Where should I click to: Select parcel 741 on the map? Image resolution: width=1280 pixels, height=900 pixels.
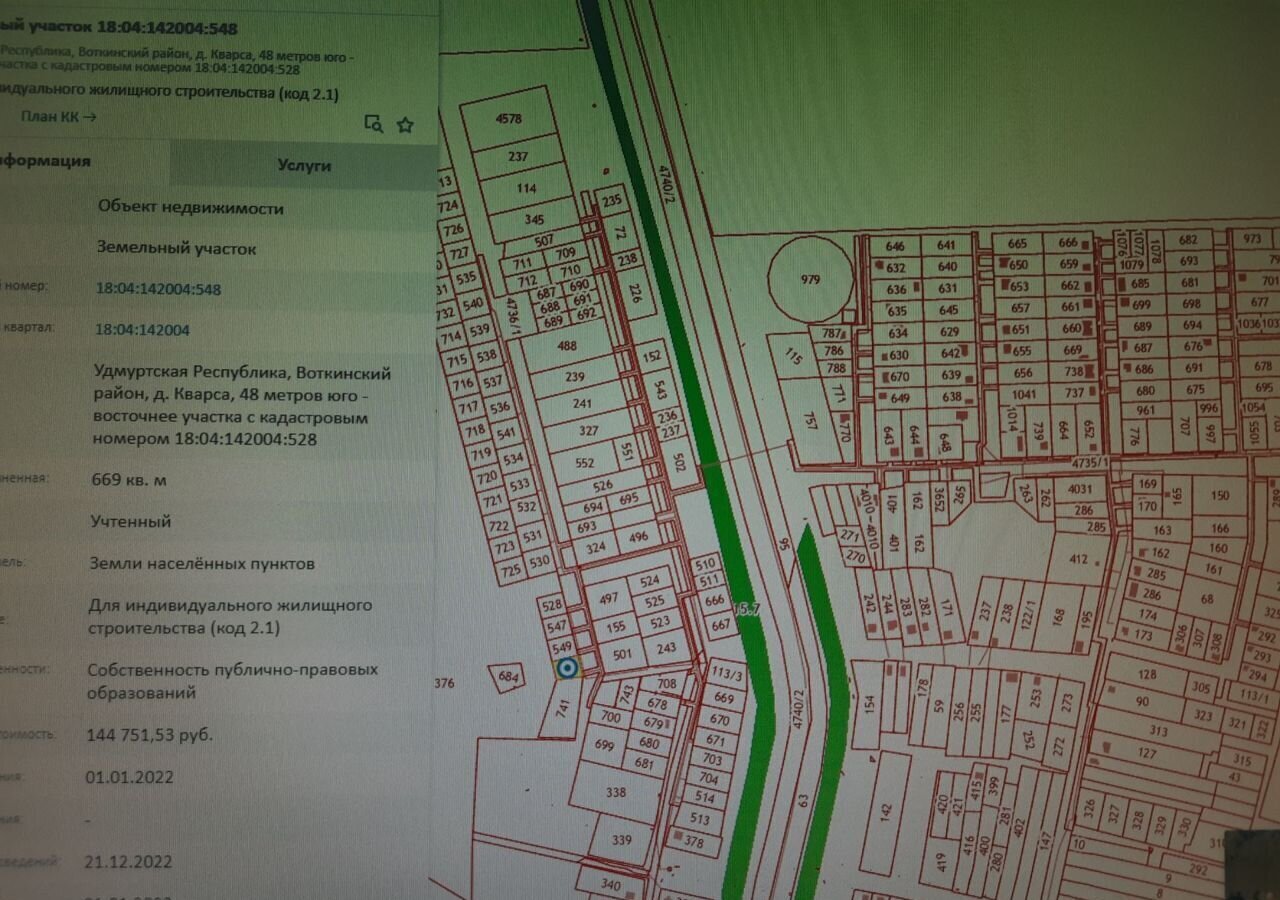click(x=561, y=707)
